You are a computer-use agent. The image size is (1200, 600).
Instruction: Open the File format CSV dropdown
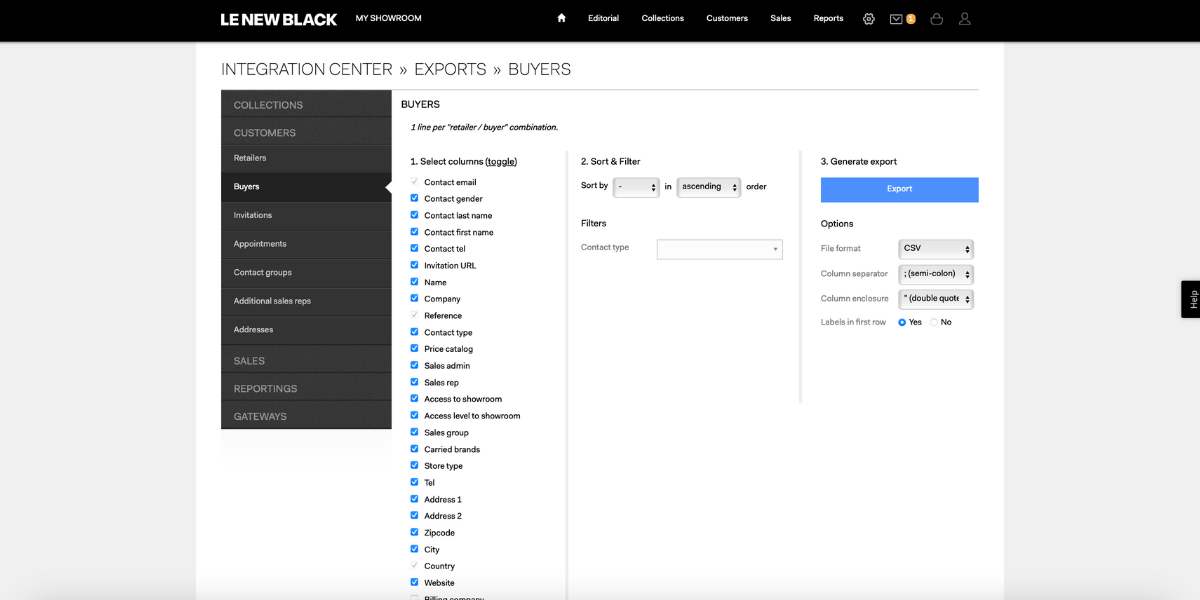point(936,249)
